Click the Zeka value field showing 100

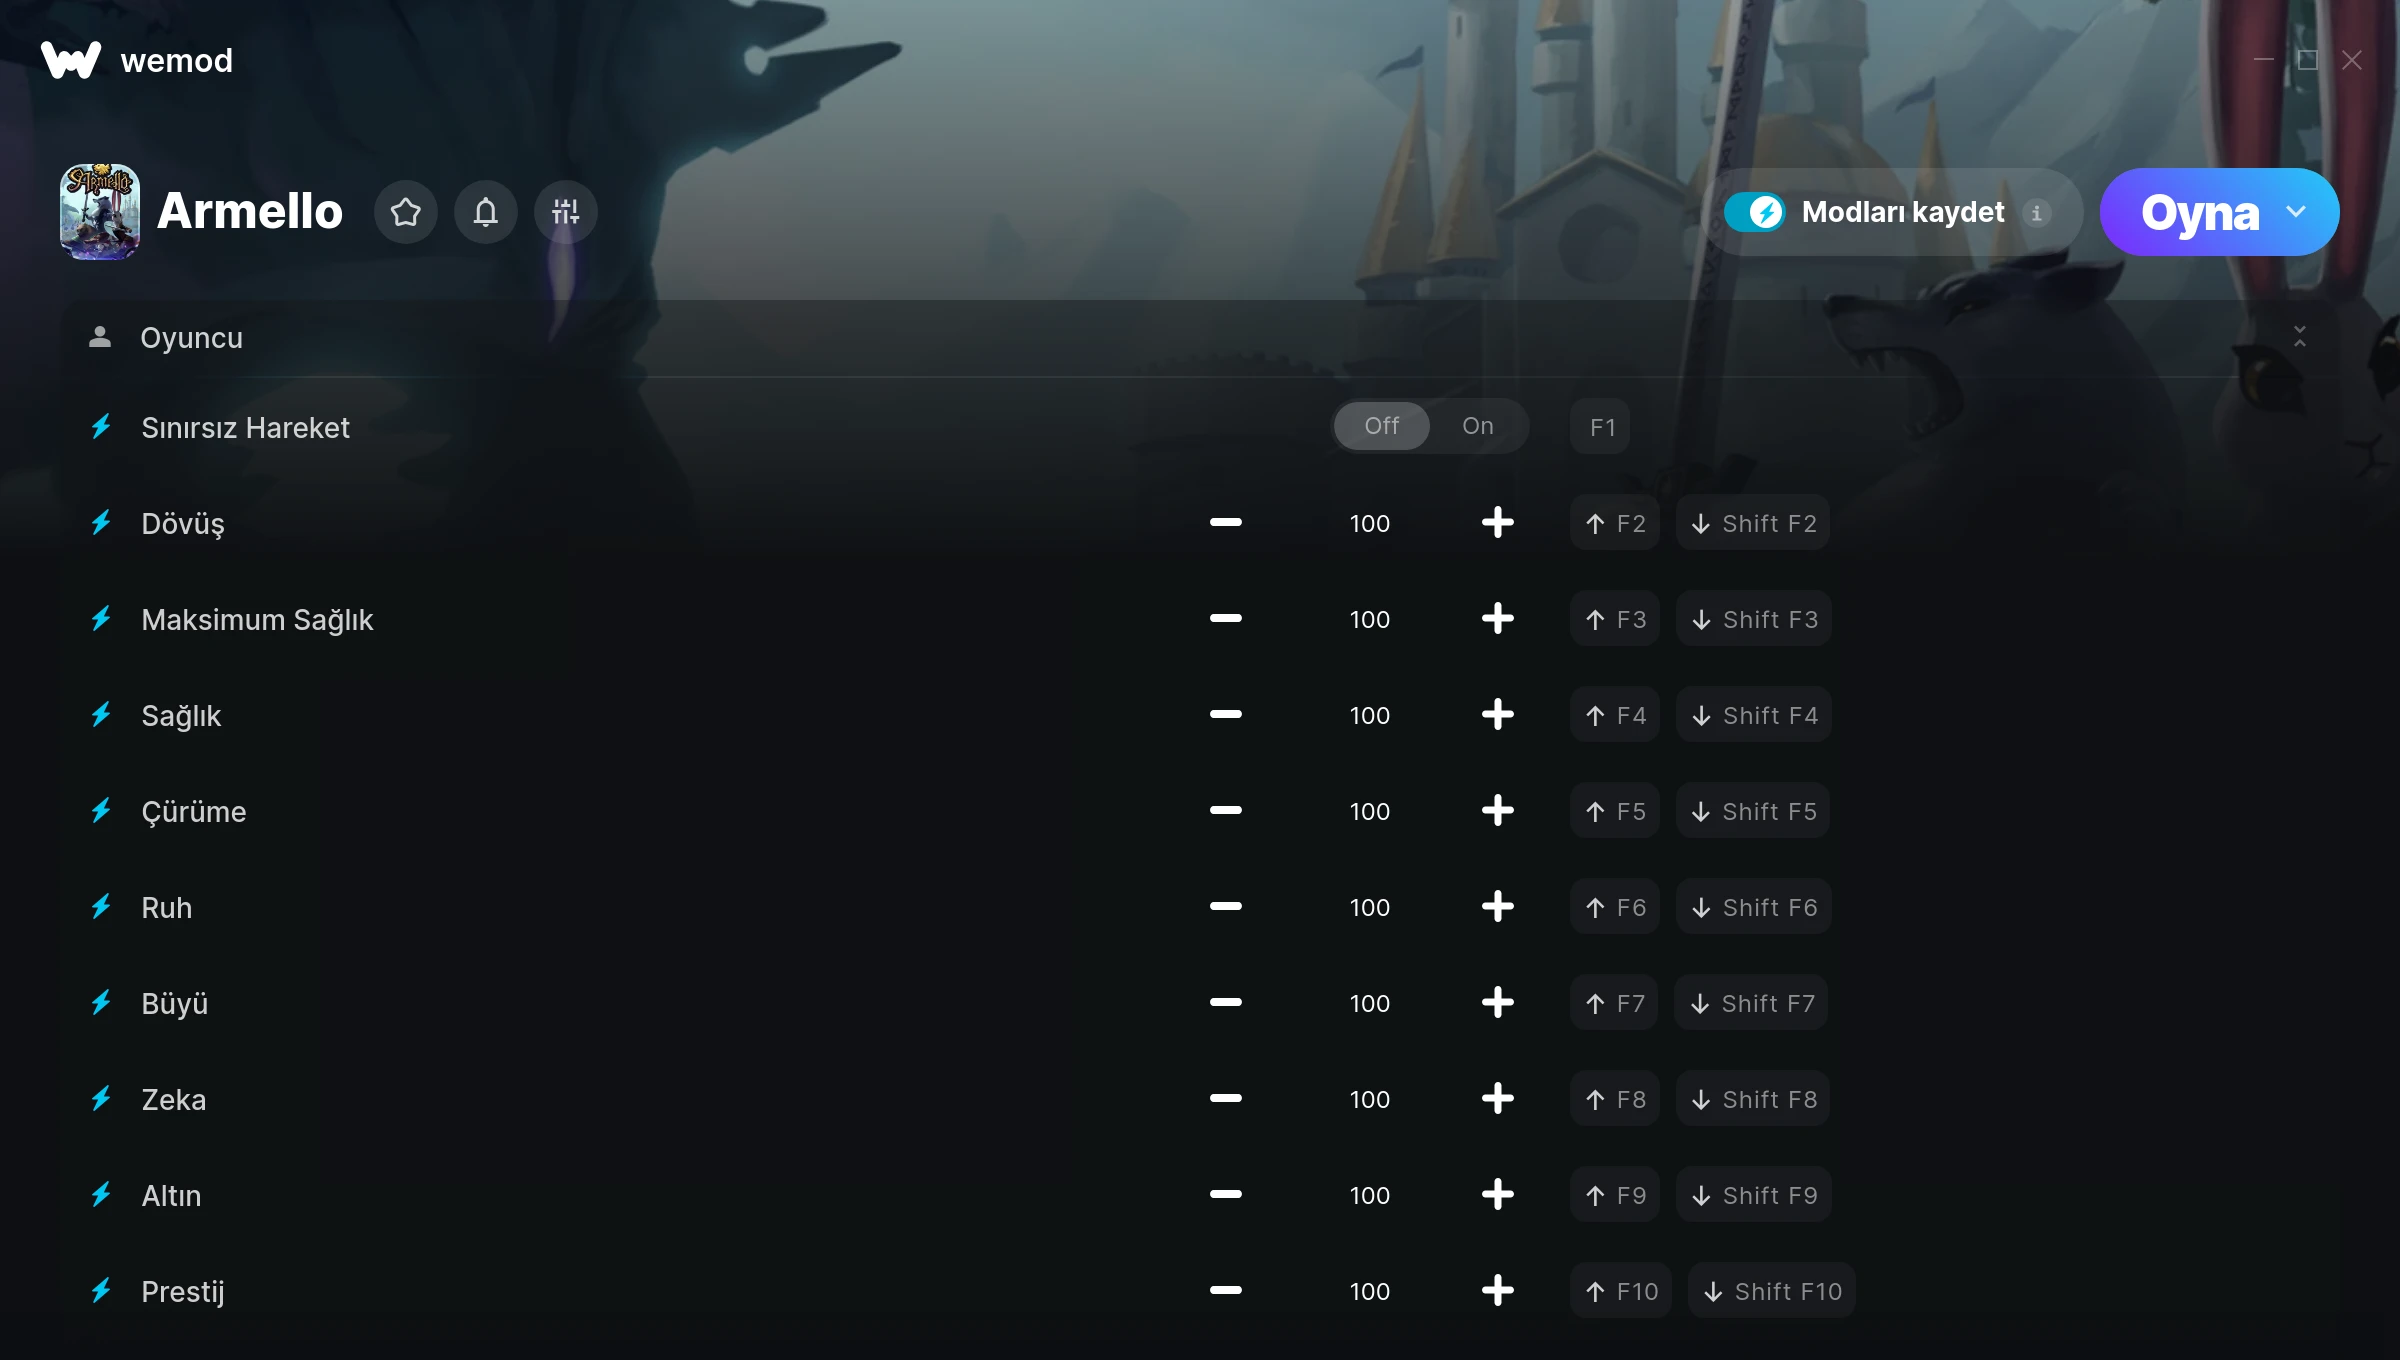[1369, 1099]
